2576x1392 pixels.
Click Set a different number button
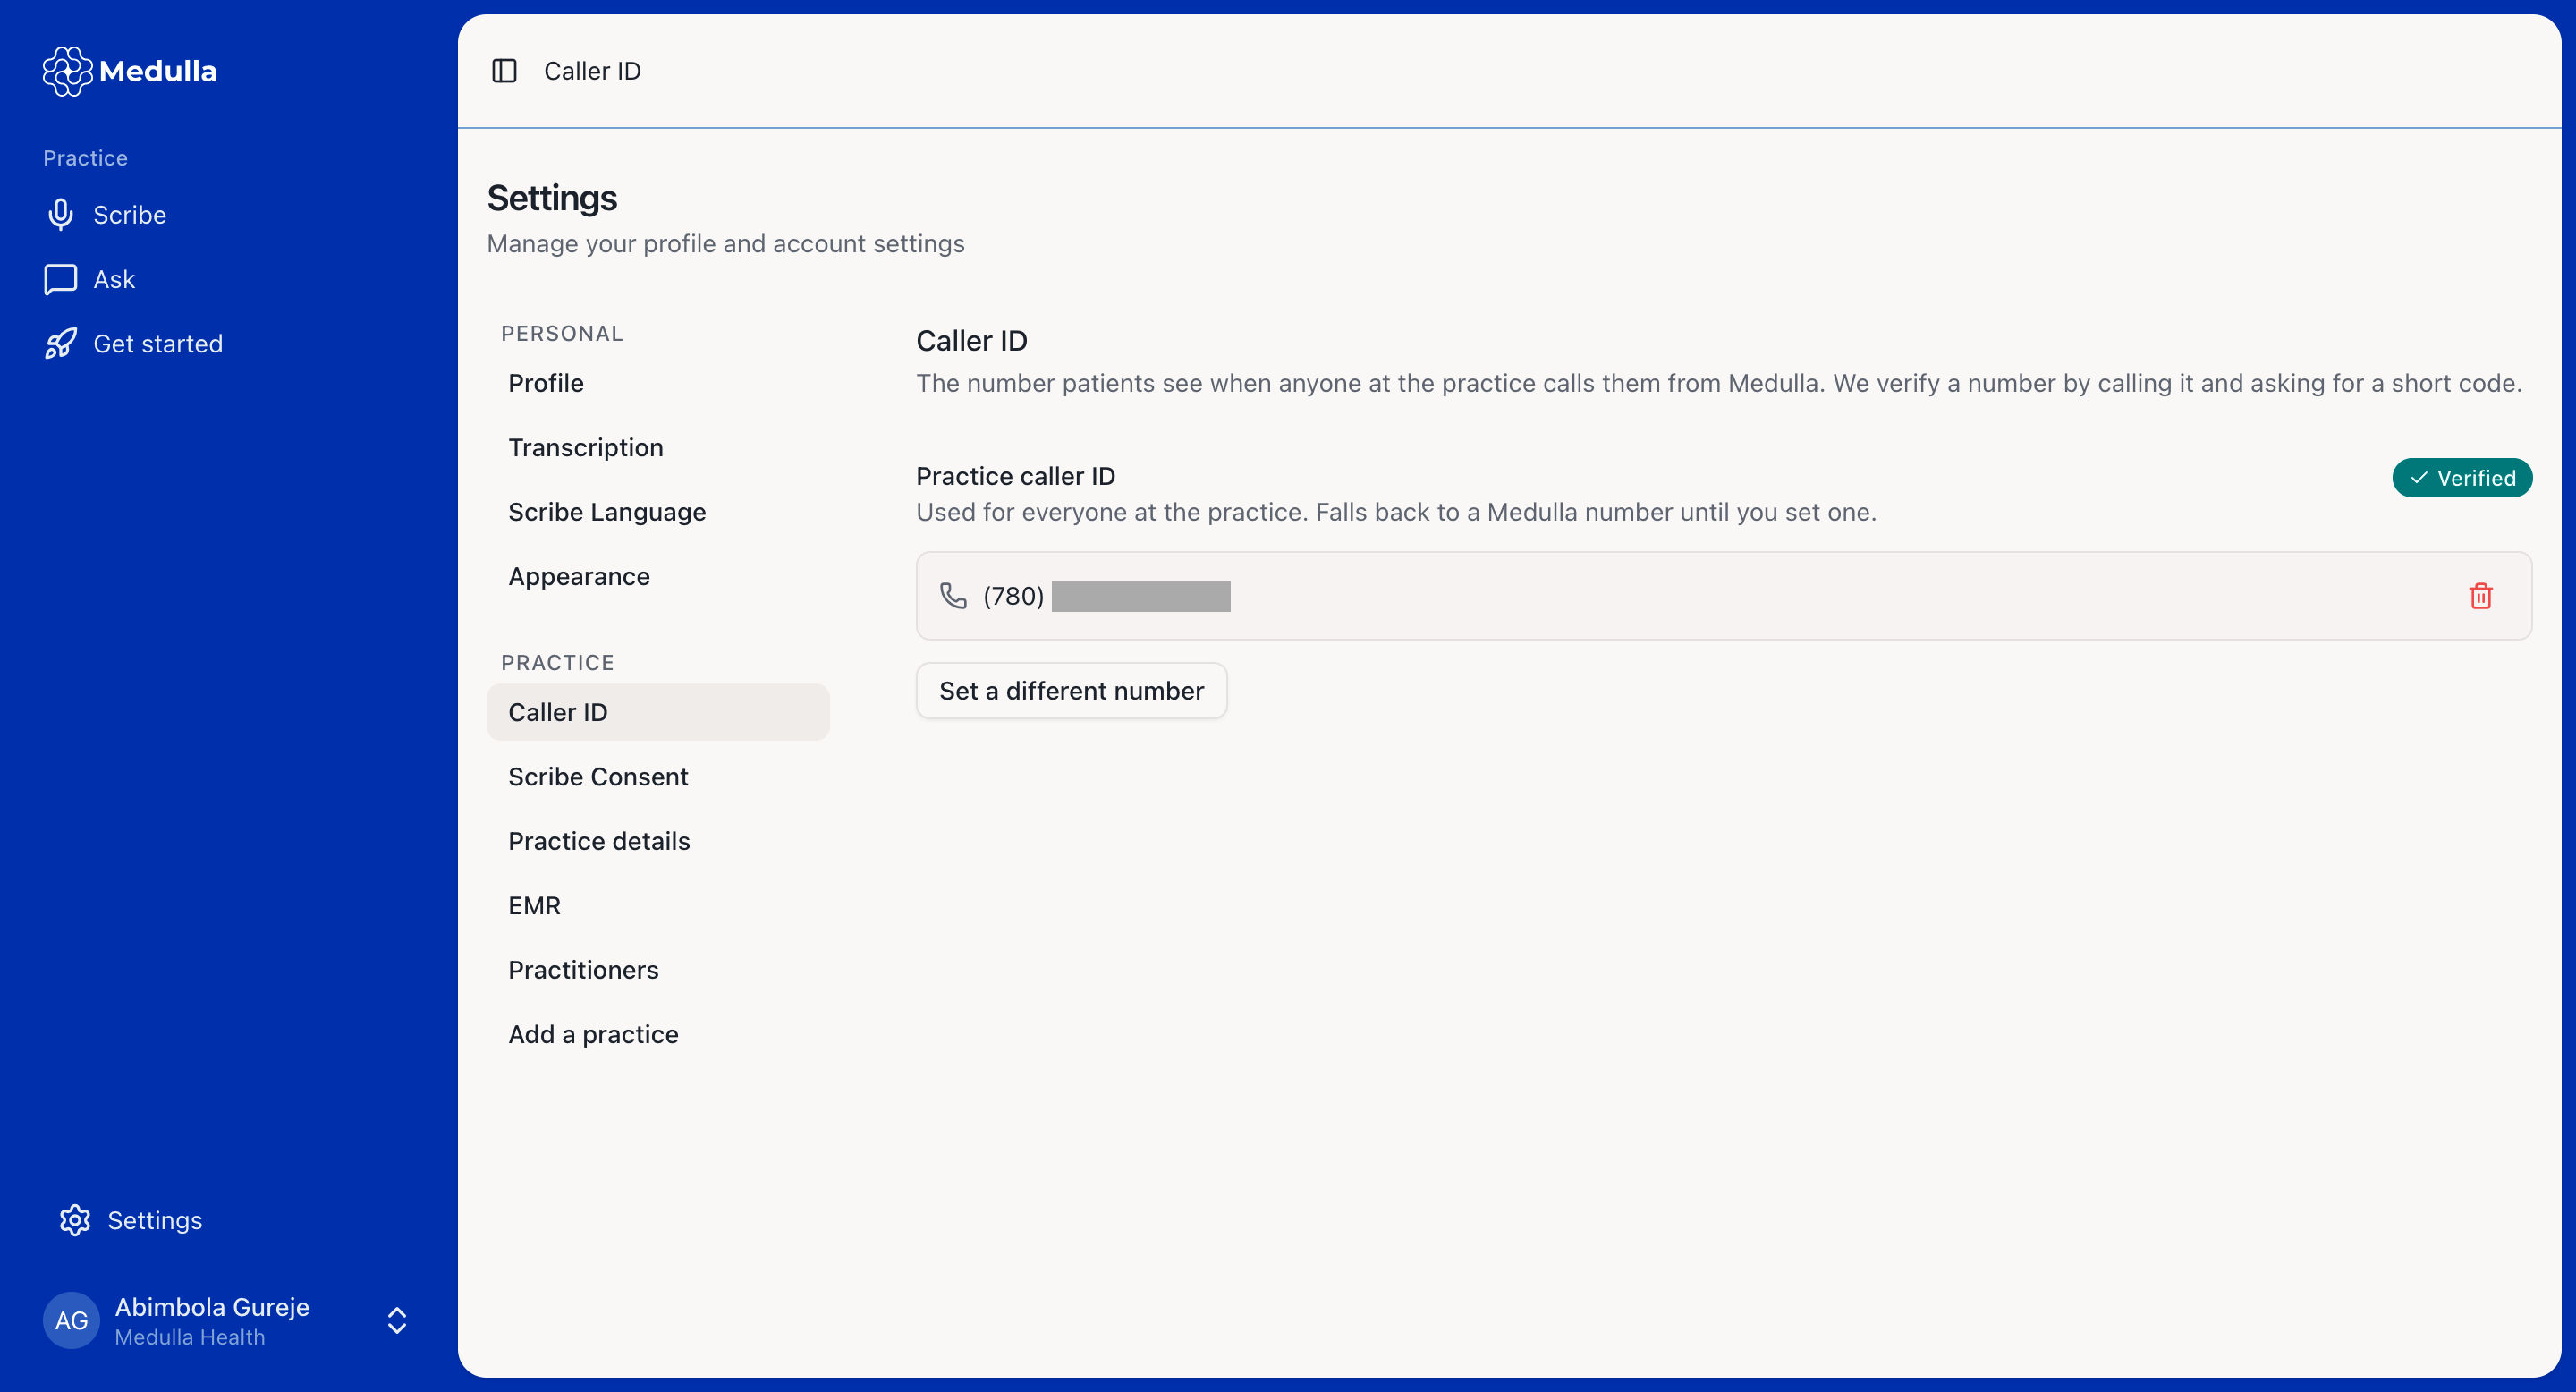tap(1071, 691)
